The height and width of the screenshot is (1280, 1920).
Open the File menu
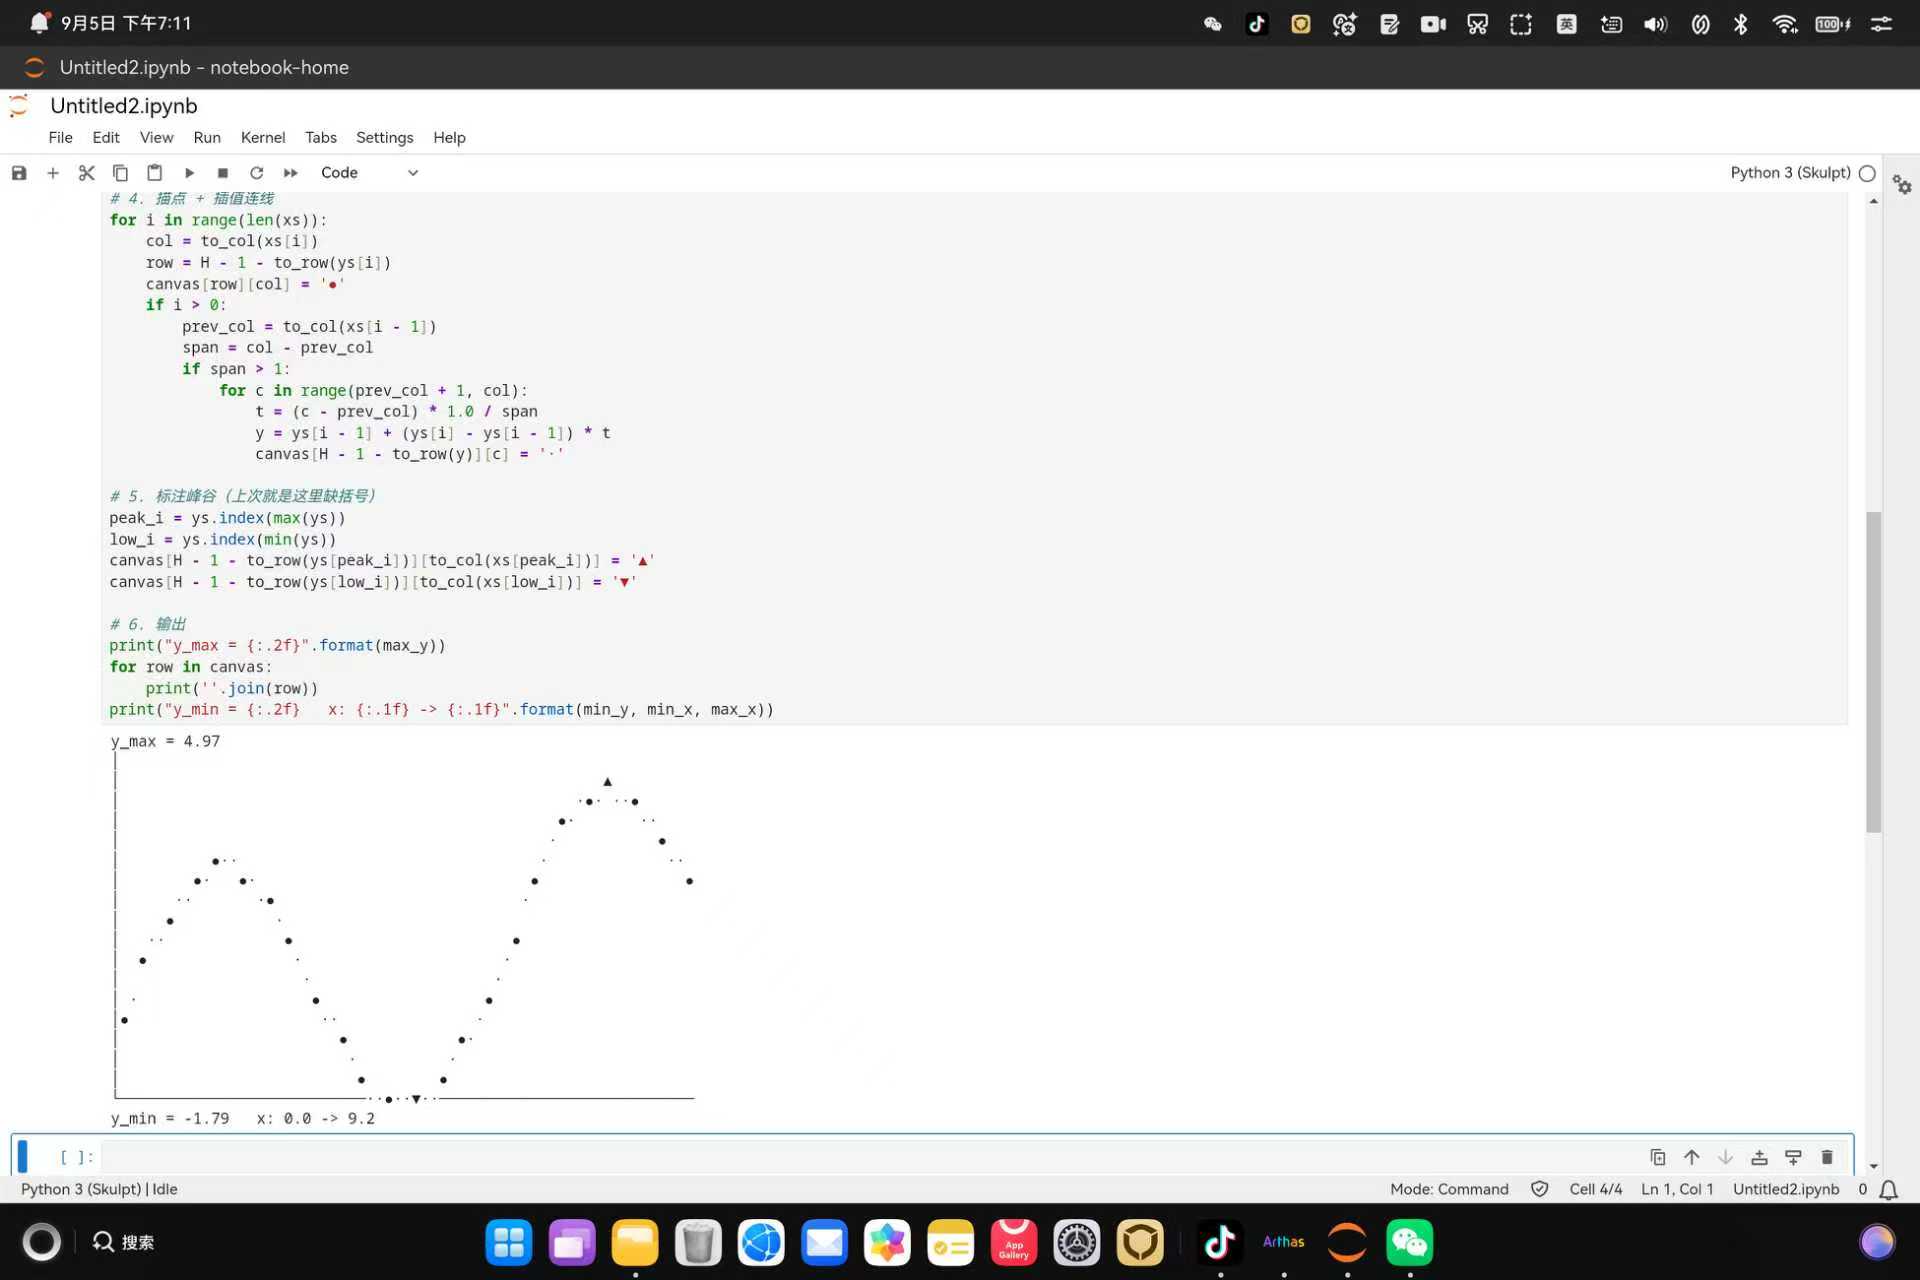coord(61,138)
